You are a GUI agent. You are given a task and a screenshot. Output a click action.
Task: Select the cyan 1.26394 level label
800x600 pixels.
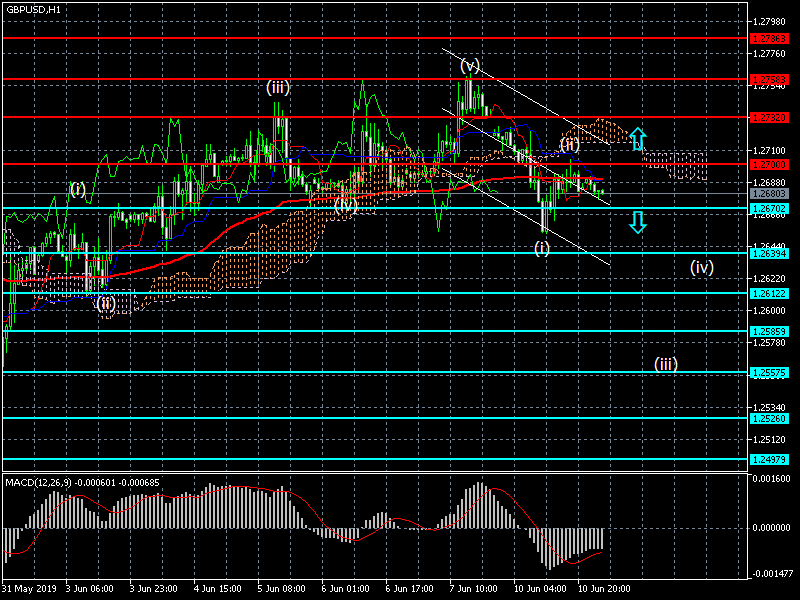[x=769, y=254]
